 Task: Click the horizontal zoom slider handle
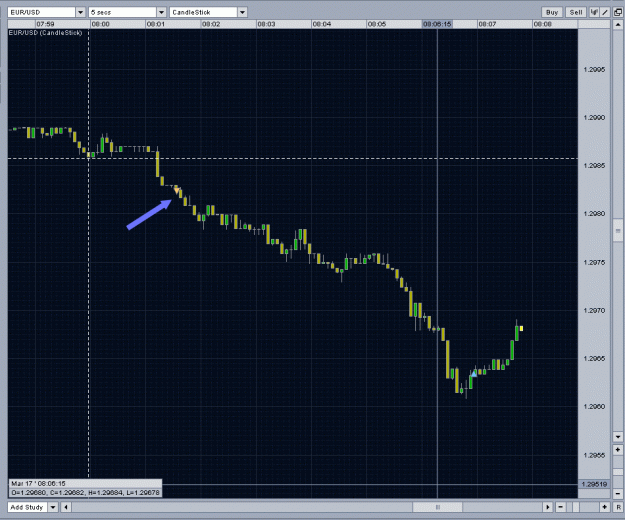(x=576, y=507)
